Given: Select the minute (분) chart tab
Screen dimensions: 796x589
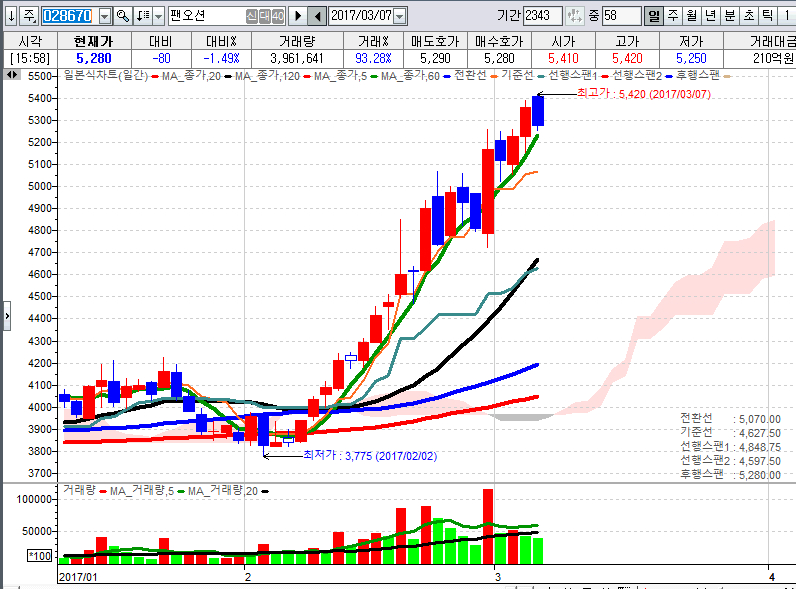Looking at the screenshot, I should pos(729,16).
